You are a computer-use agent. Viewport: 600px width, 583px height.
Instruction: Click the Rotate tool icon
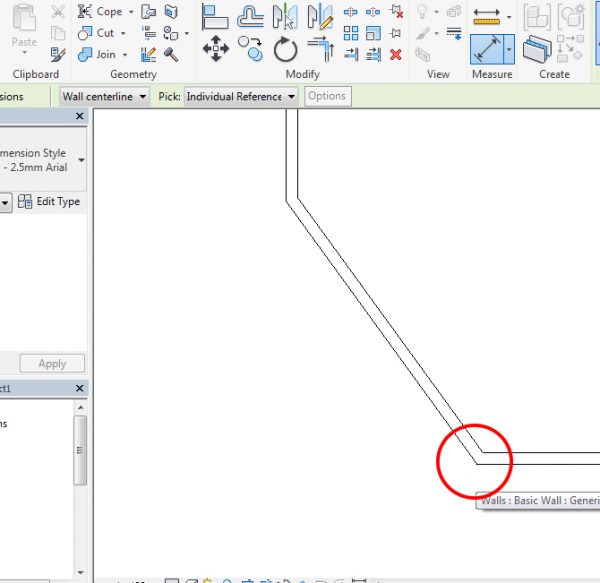(286, 49)
